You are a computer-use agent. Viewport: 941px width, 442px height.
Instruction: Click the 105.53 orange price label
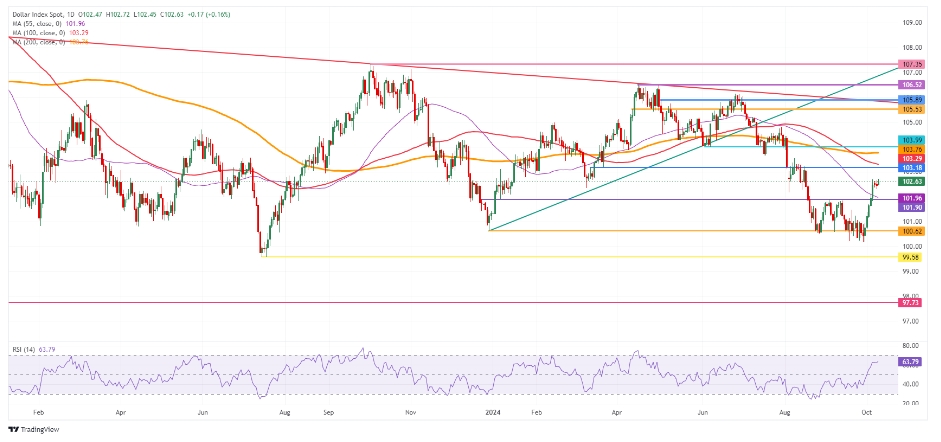pyautogui.click(x=912, y=109)
